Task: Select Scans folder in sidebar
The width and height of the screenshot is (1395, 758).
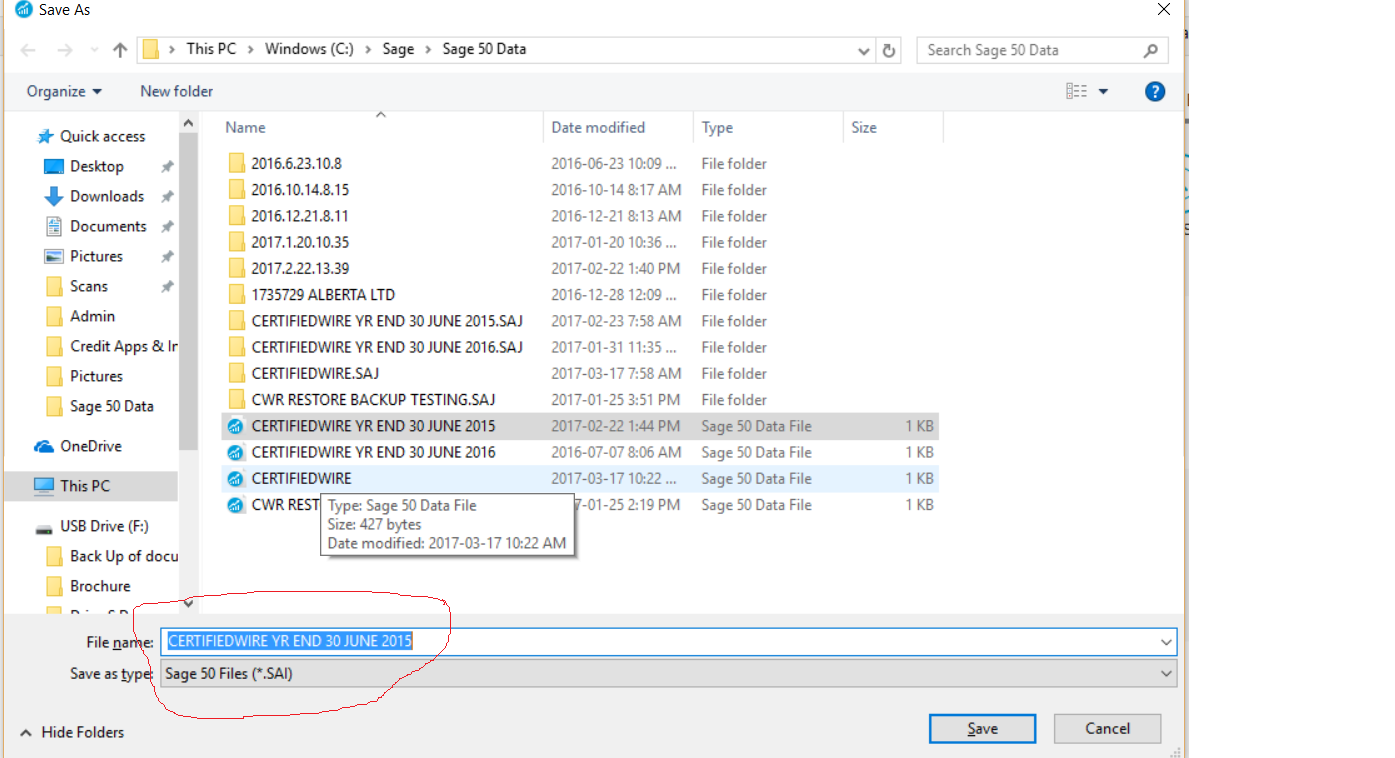Action: point(88,286)
